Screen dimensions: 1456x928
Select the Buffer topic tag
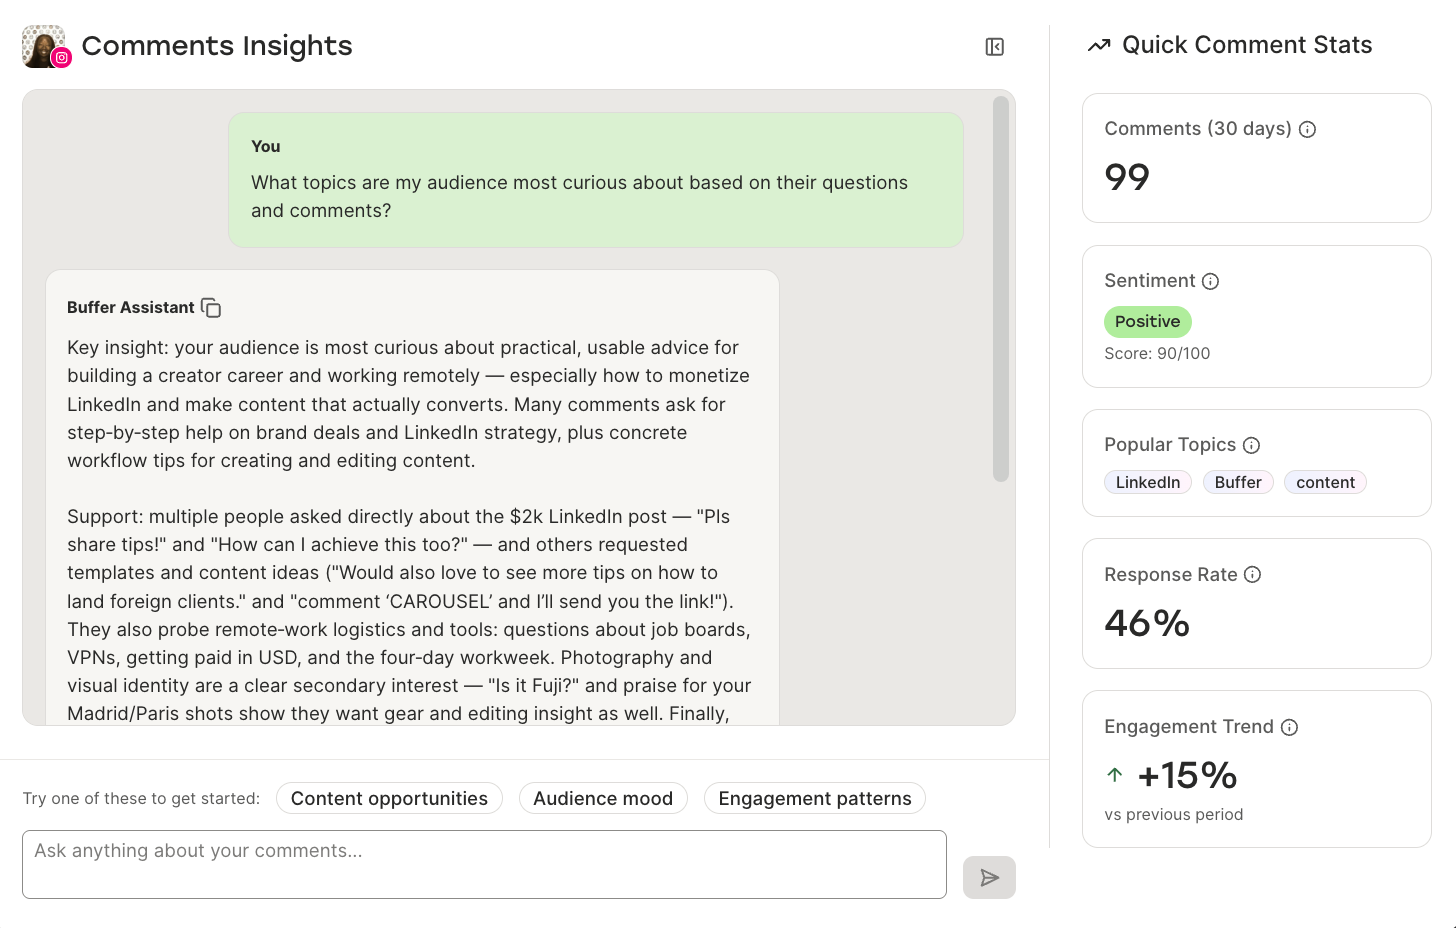[x=1238, y=482]
